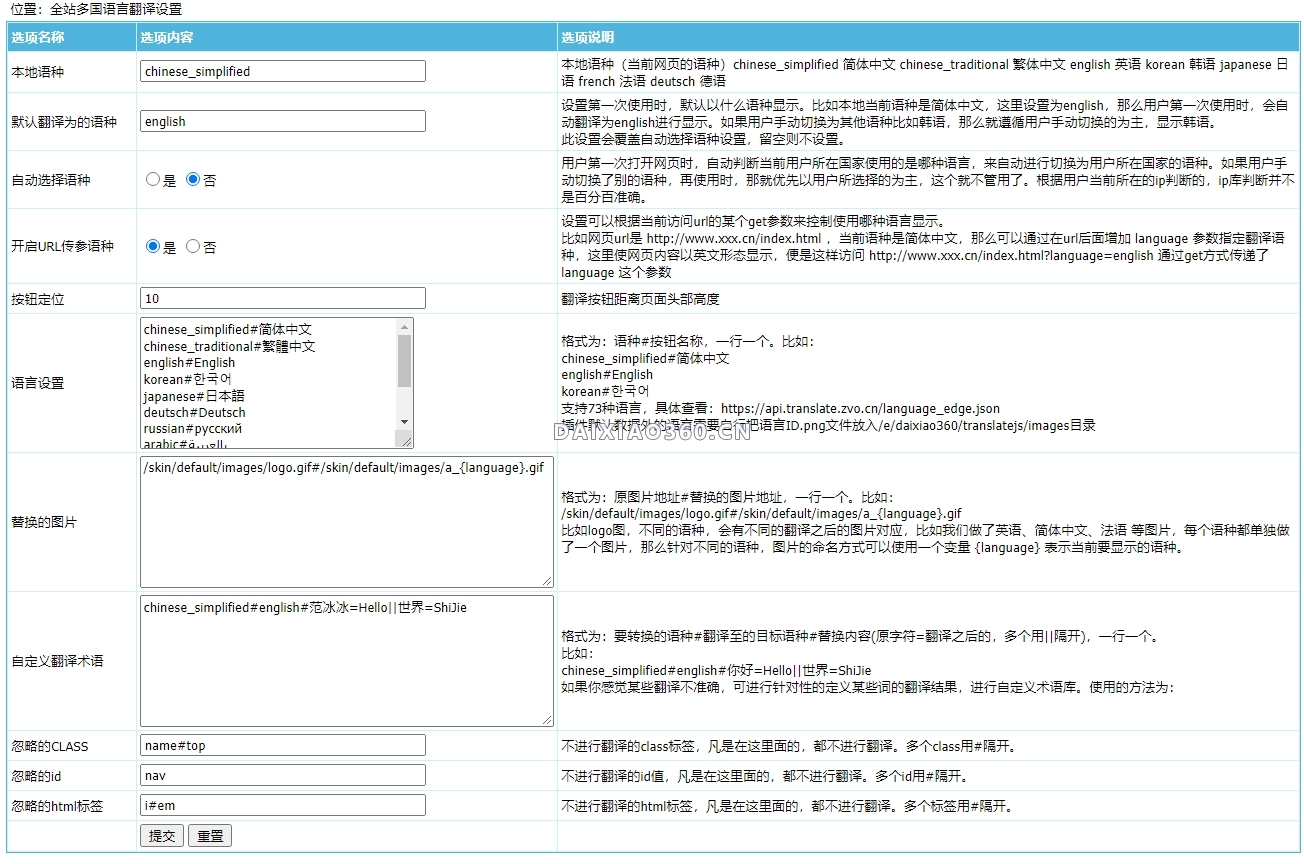Click inside the 自定义翻译术语 textarea
Screen dimensions: 1304x864
click(346, 661)
